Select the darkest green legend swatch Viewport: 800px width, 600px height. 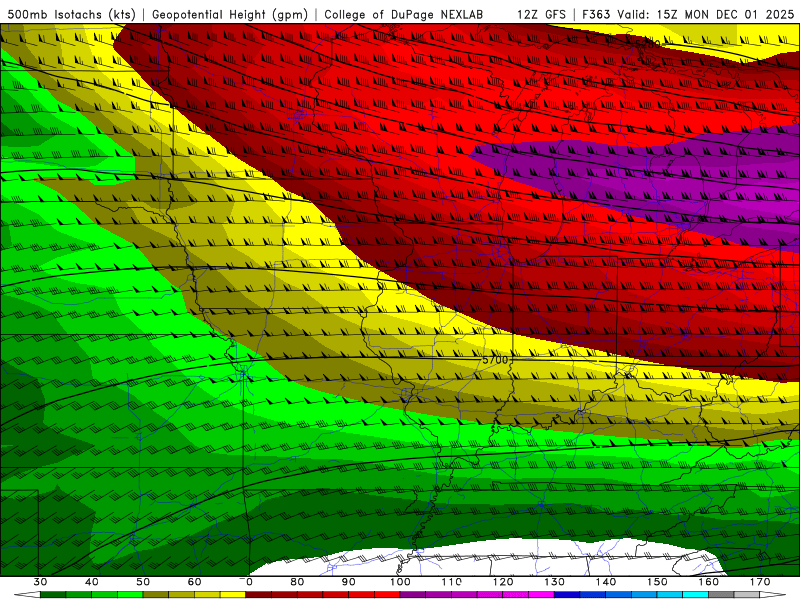(x=53, y=595)
